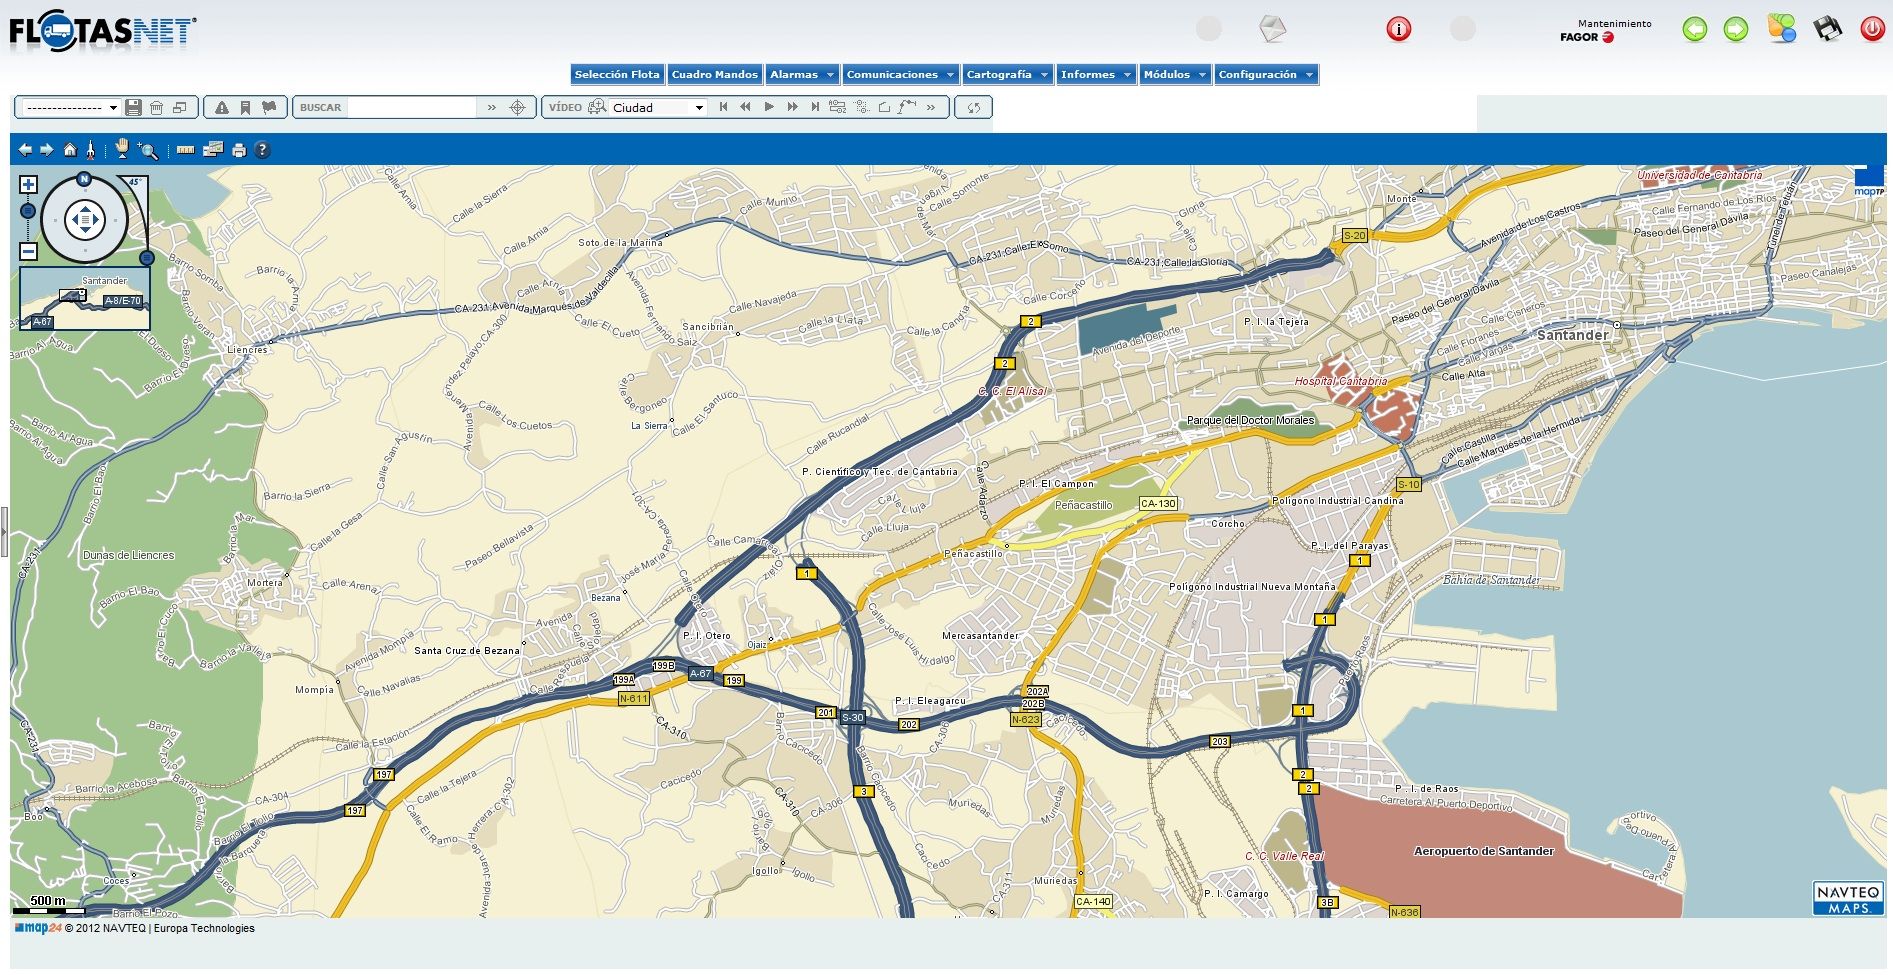Viewport: 1893px width, 975px height.
Task: Click the colored shapes icon in header
Action: click(1781, 28)
